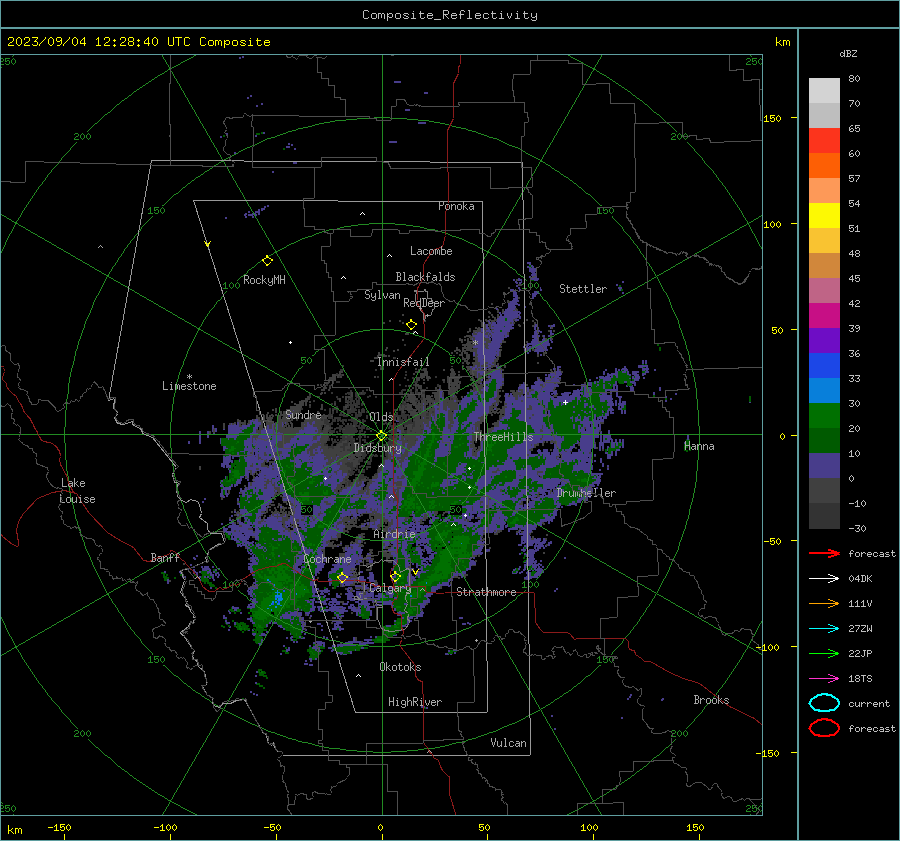Screen dimensions: 900x841
Task: Select the 54 dBZ yellow swatch
Action: 824,215
